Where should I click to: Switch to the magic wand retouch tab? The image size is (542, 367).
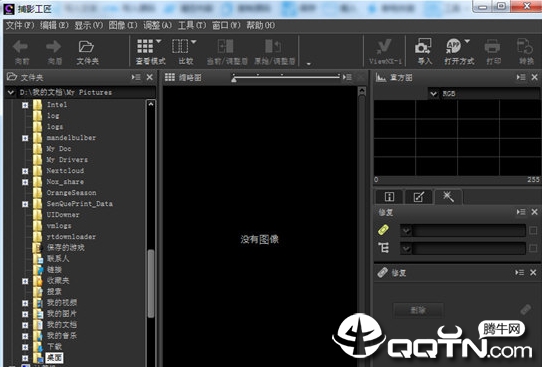pyautogui.click(x=448, y=197)
